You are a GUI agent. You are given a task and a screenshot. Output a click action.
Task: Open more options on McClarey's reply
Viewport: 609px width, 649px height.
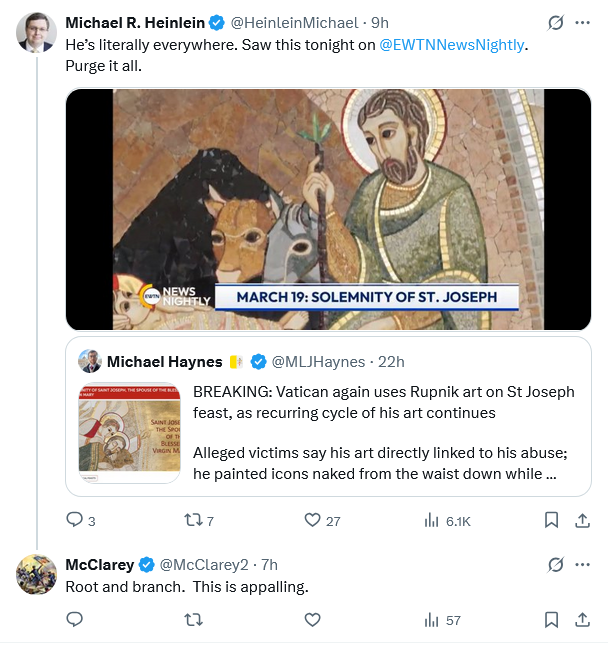tap(583, 565)
